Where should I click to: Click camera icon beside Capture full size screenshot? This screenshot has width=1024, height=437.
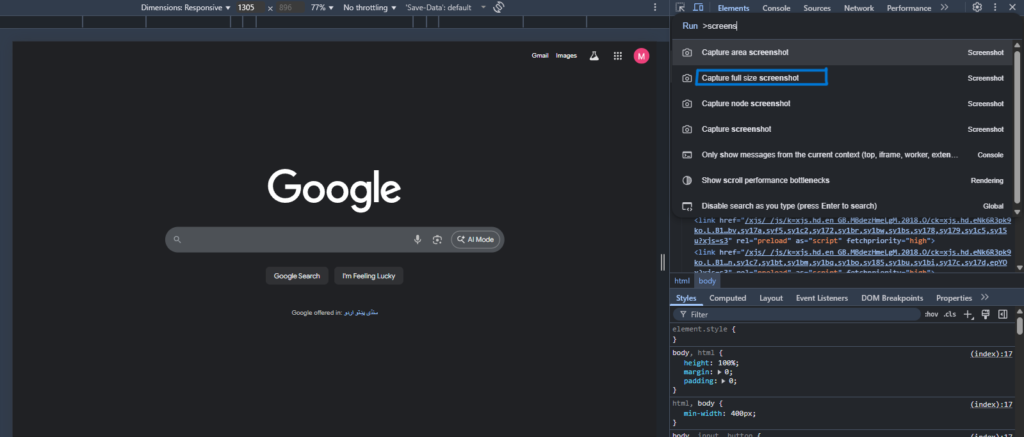pyautogui.click(x=687, y=78)
